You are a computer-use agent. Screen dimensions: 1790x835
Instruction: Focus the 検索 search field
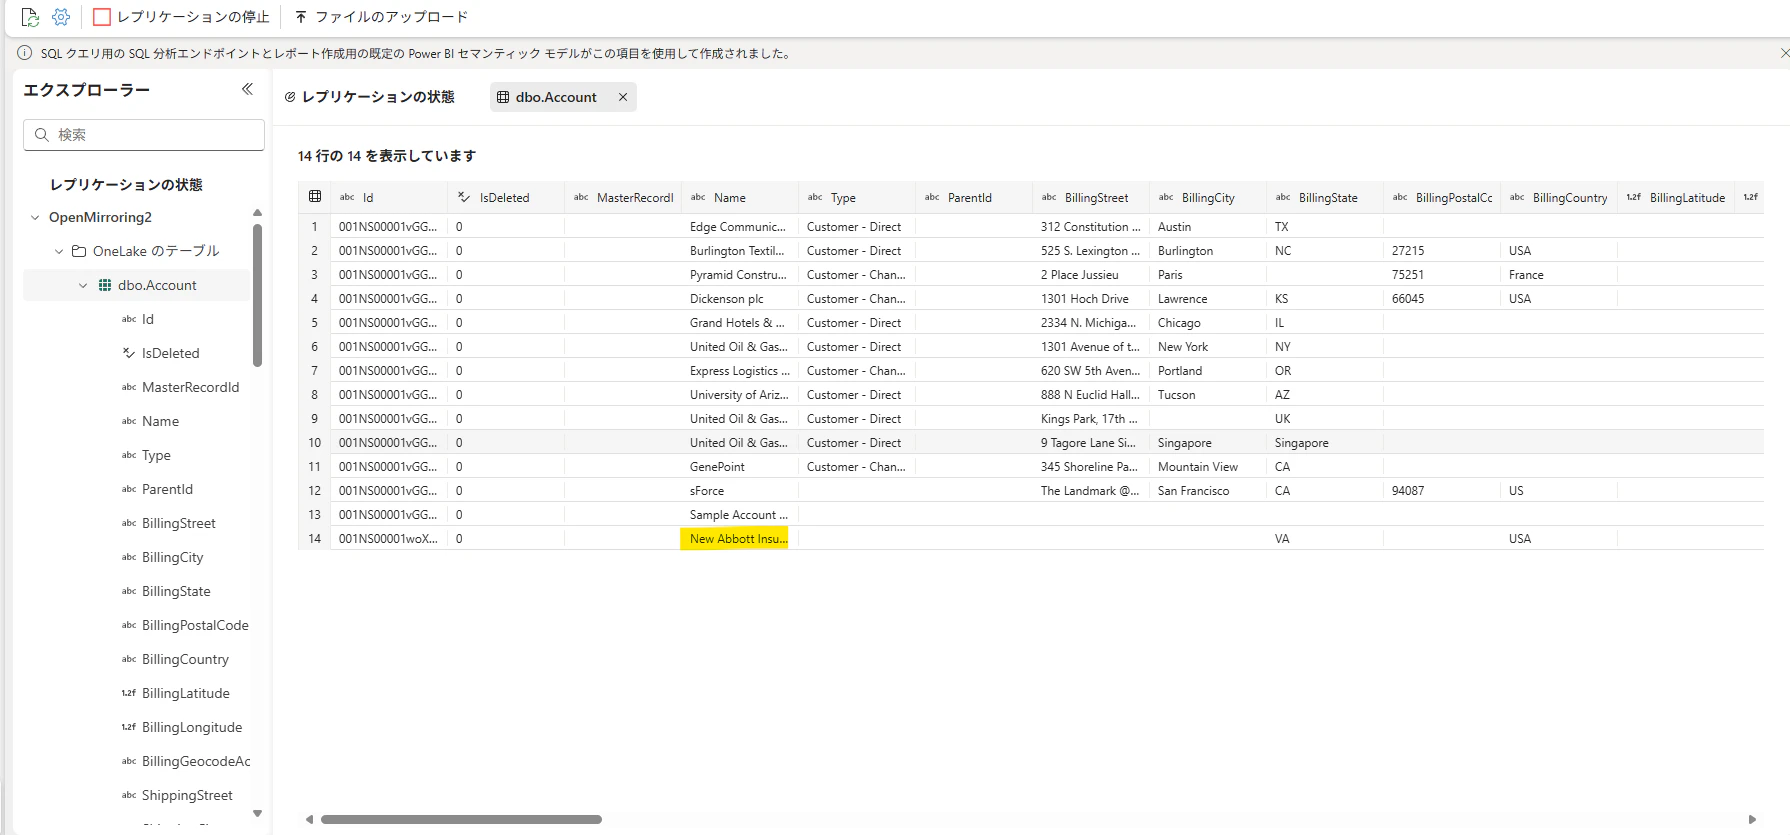click(x=144, y=134)
